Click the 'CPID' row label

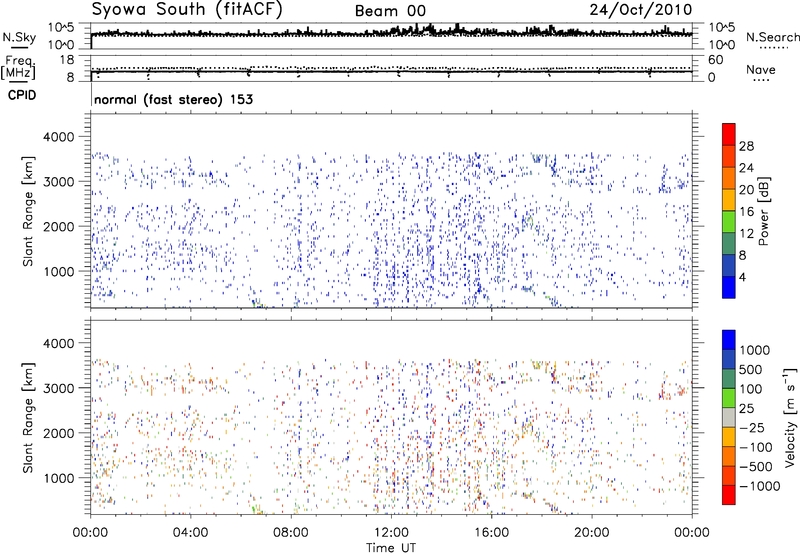(x=22, y=95)
